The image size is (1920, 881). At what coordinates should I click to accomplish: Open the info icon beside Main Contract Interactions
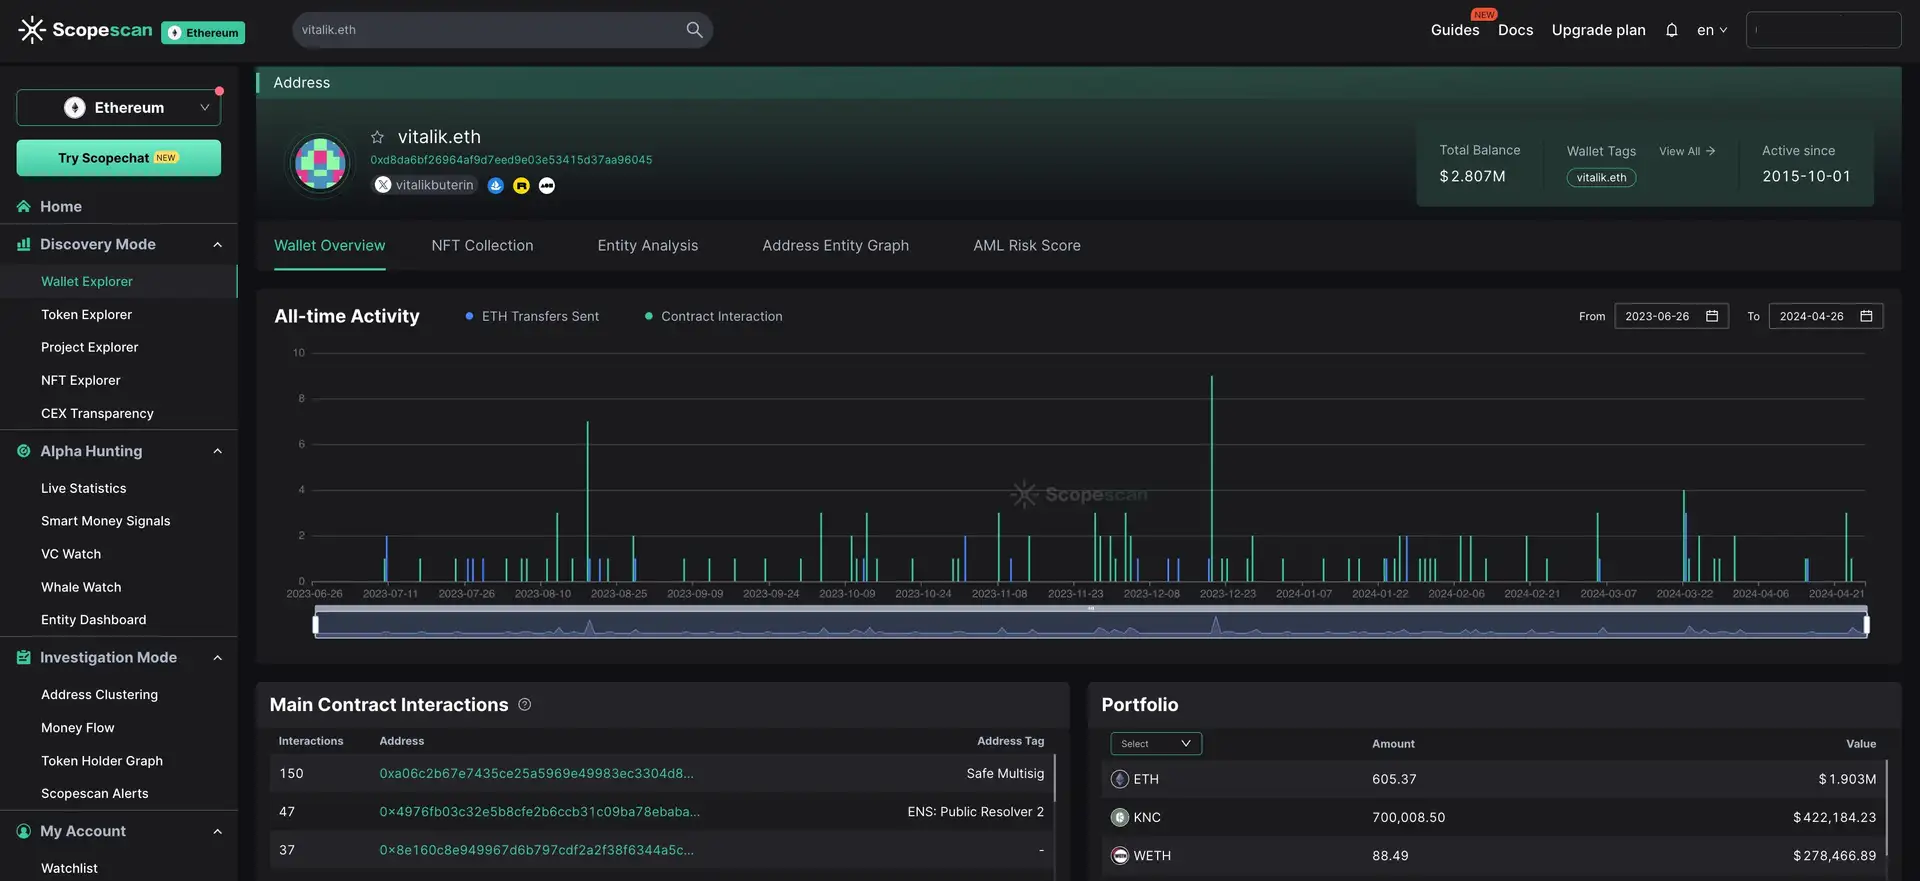[525, 705]
